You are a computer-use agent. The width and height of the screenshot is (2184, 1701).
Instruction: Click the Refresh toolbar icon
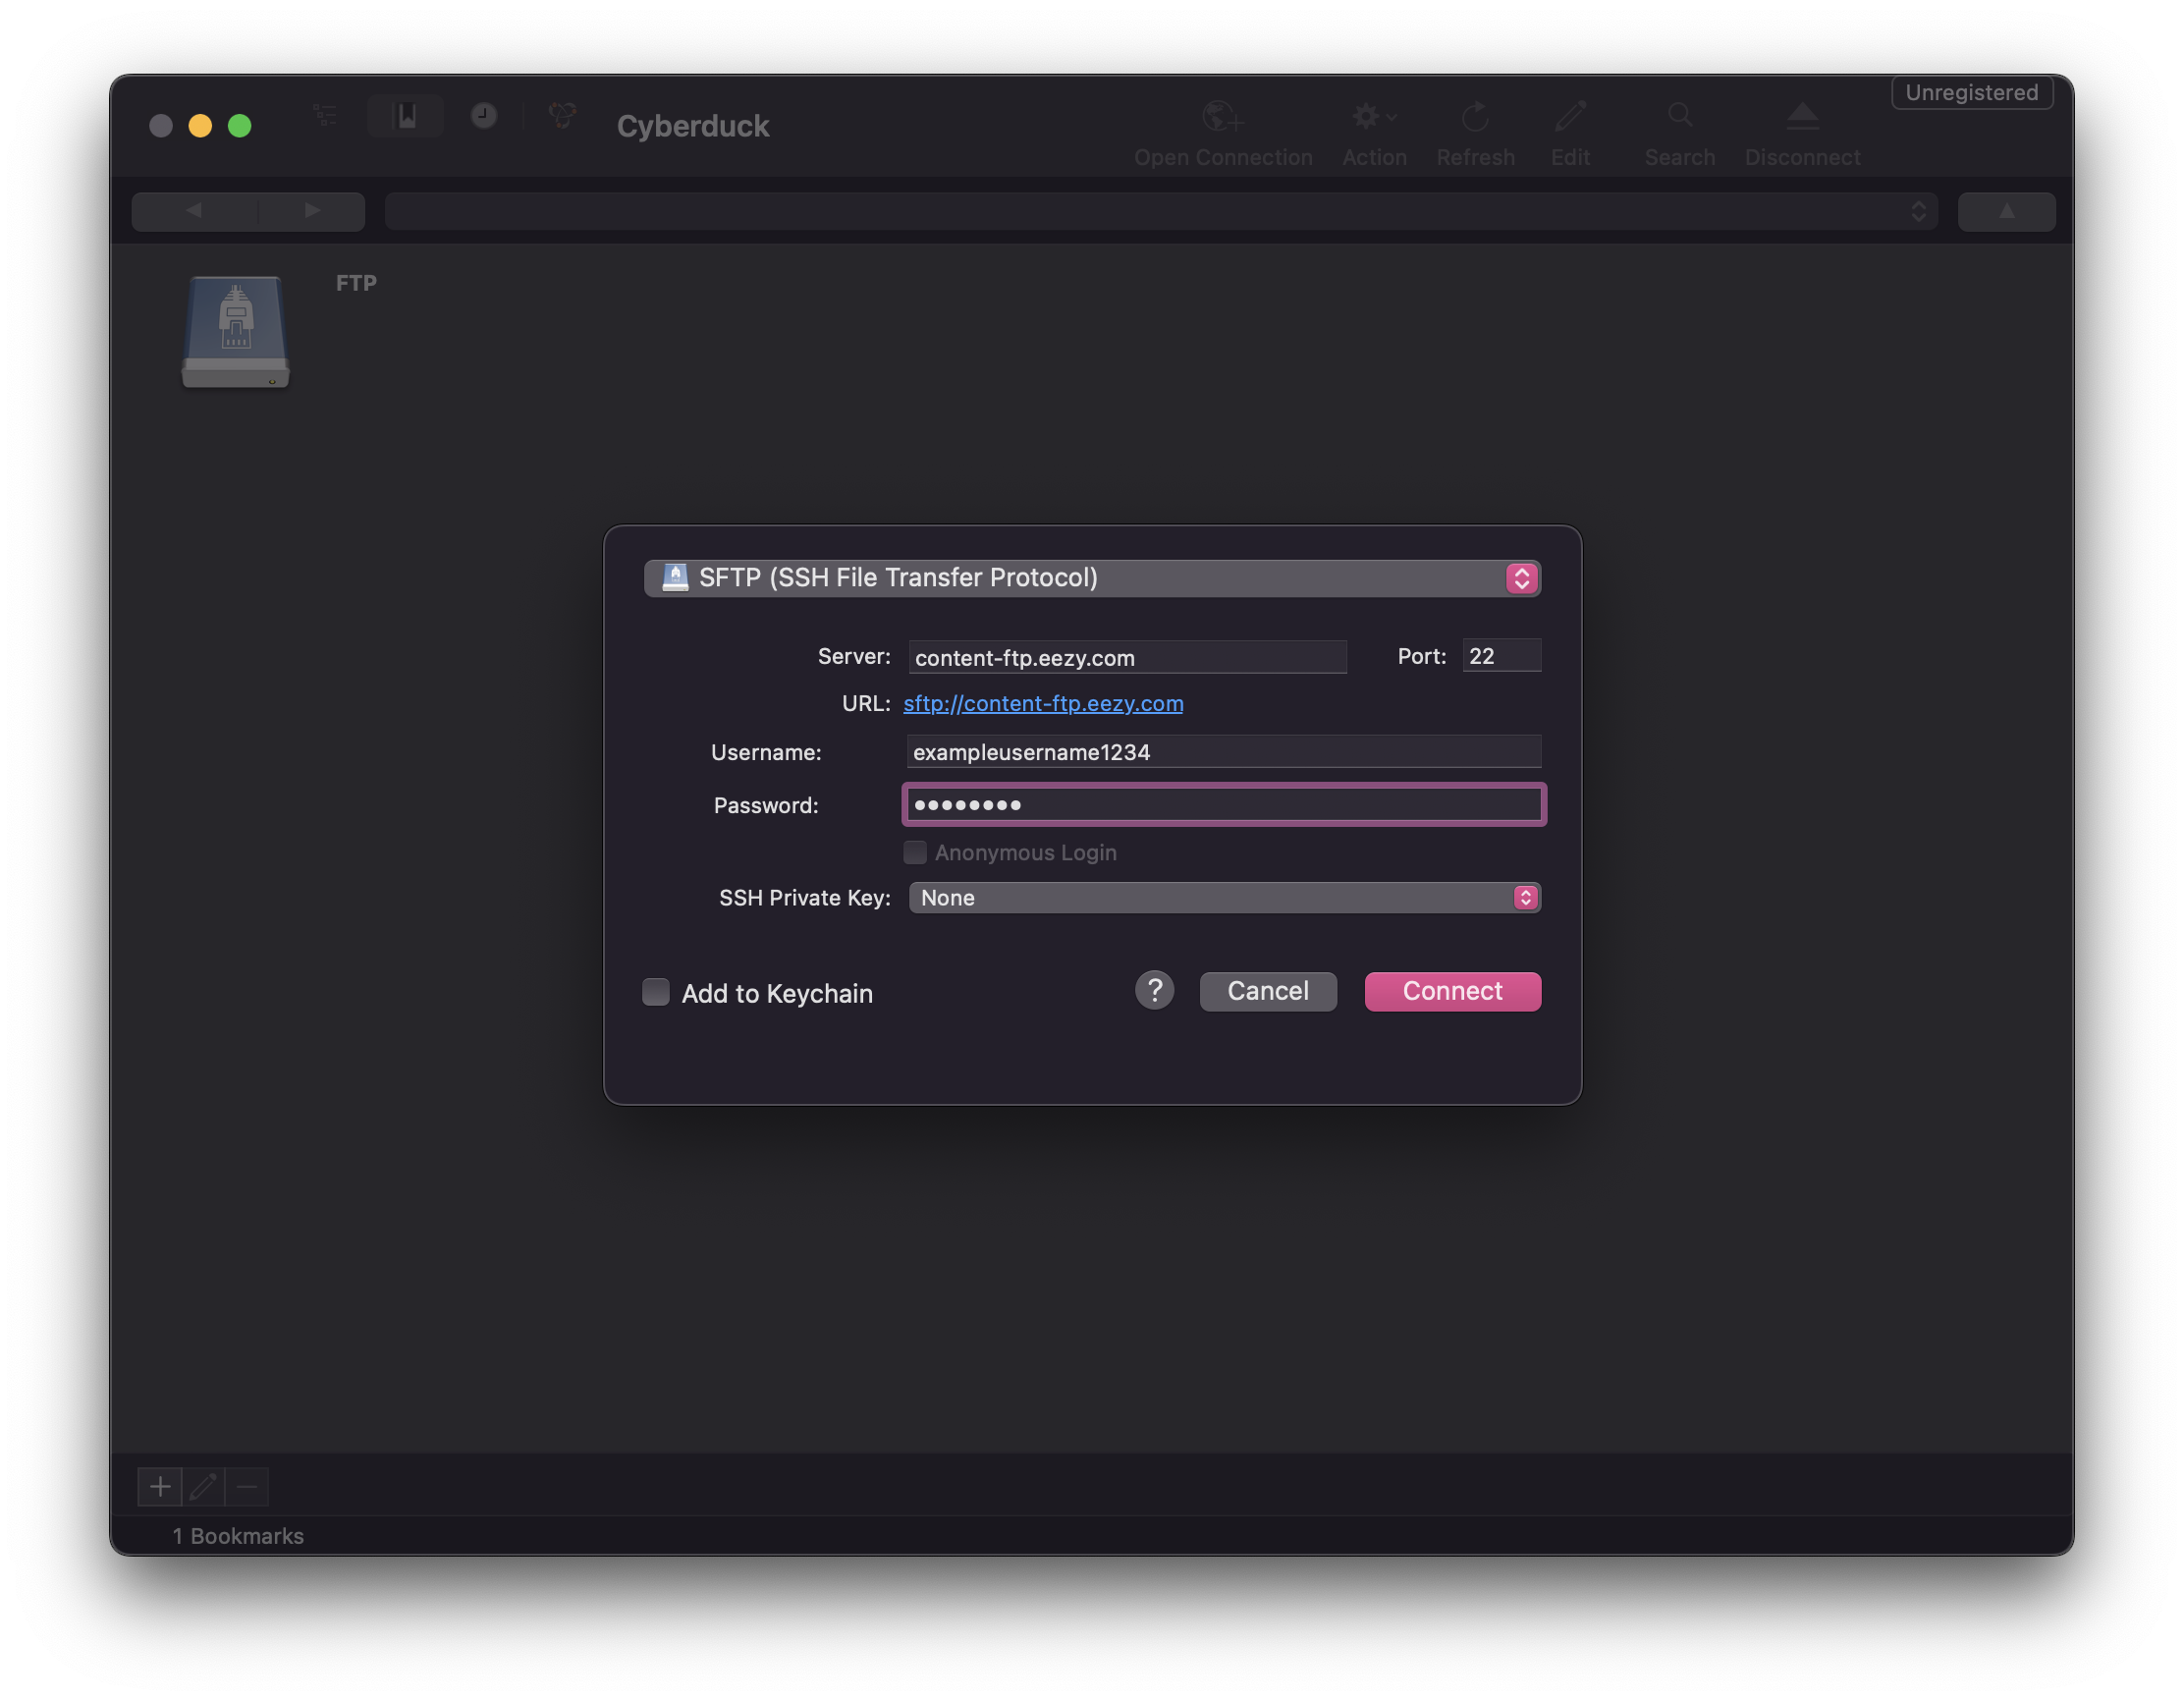click(1475, 117)
